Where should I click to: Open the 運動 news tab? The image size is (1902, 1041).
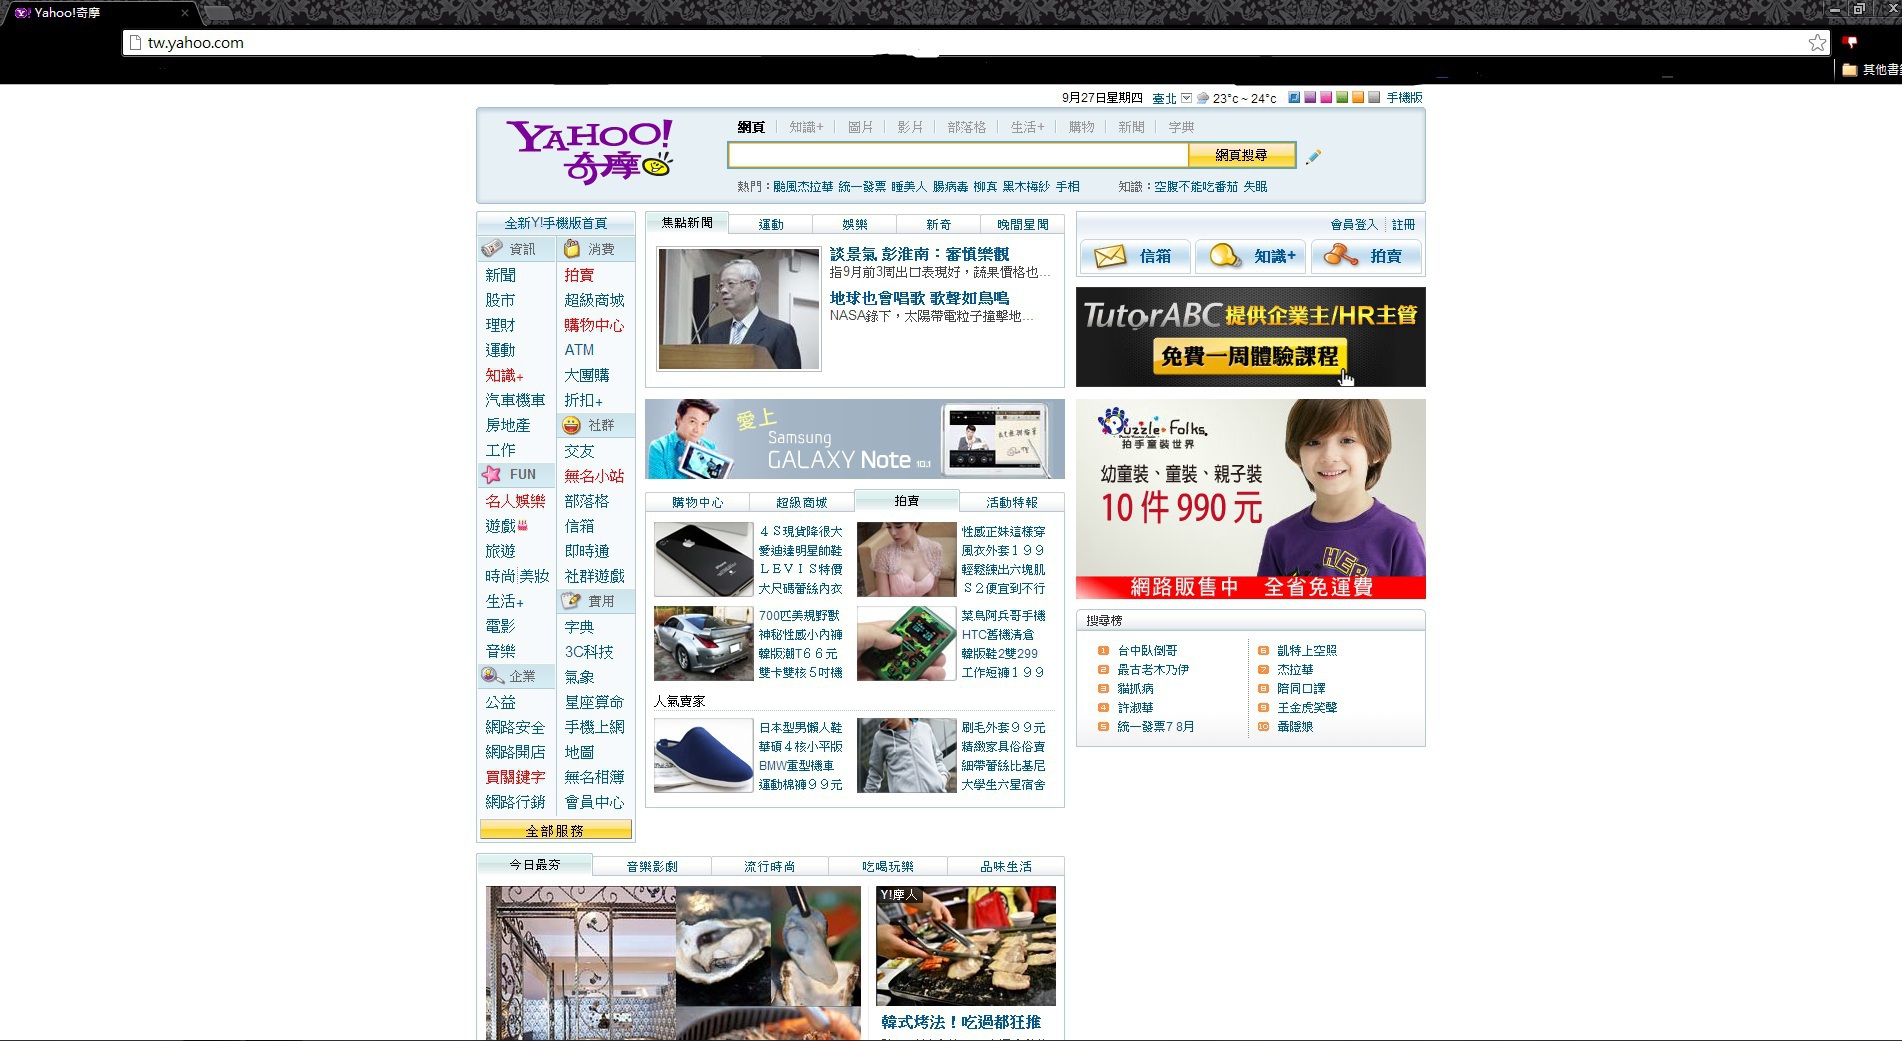(x=771, y=224)
